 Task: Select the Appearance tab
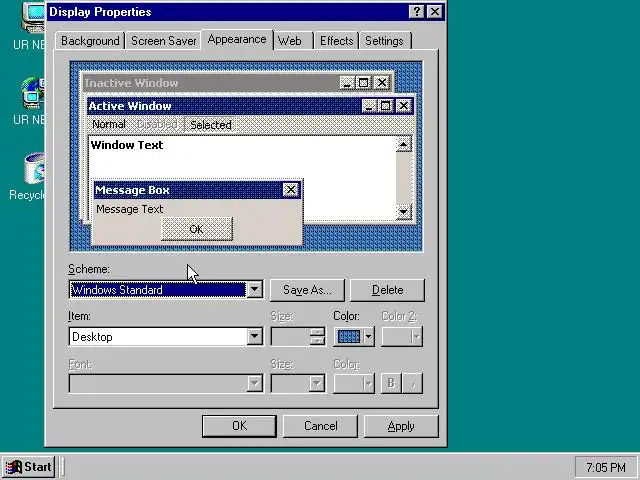point(237,39)
